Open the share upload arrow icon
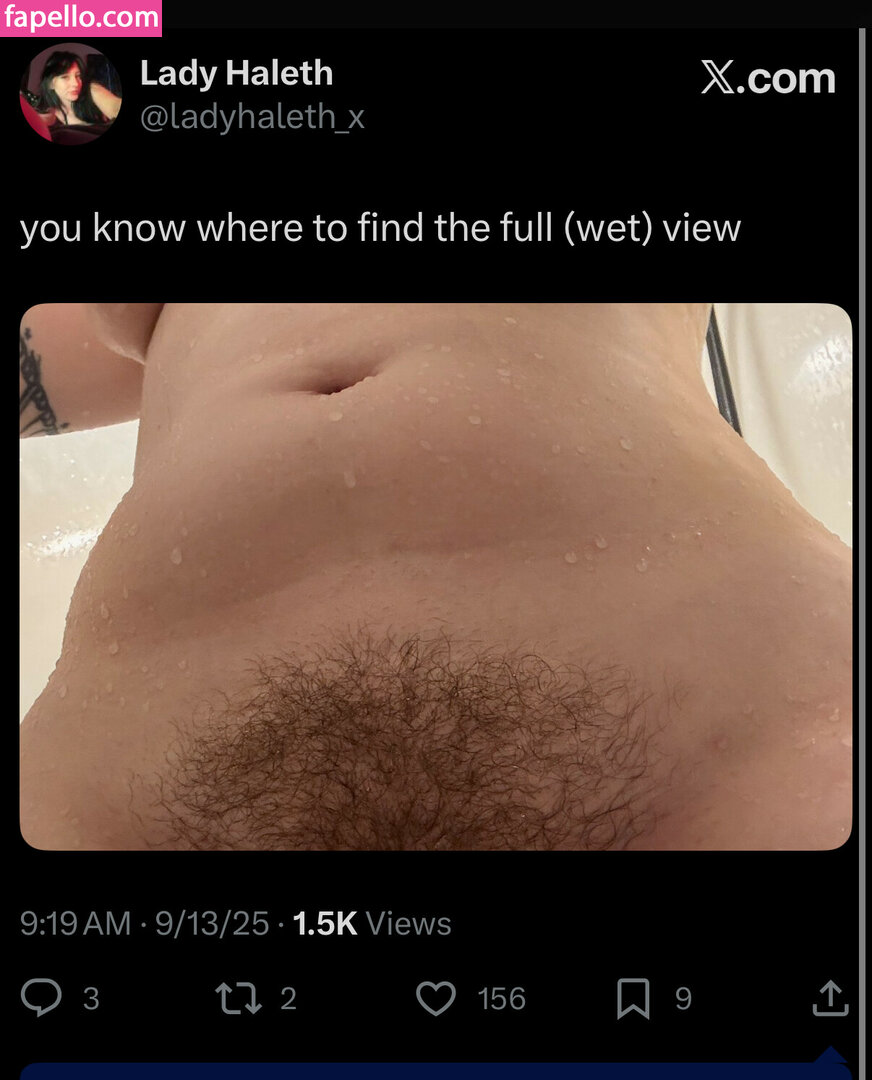Image resolution: width=872 pixels, height=1080 pixels. [830, 998]
